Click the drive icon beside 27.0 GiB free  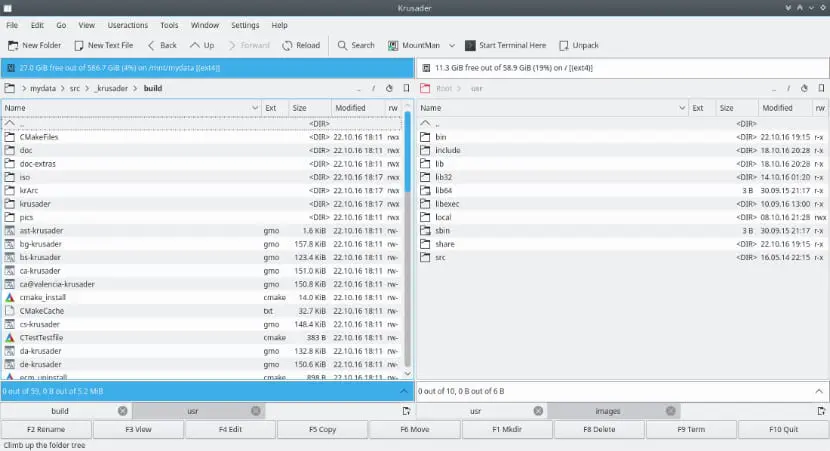11,68
